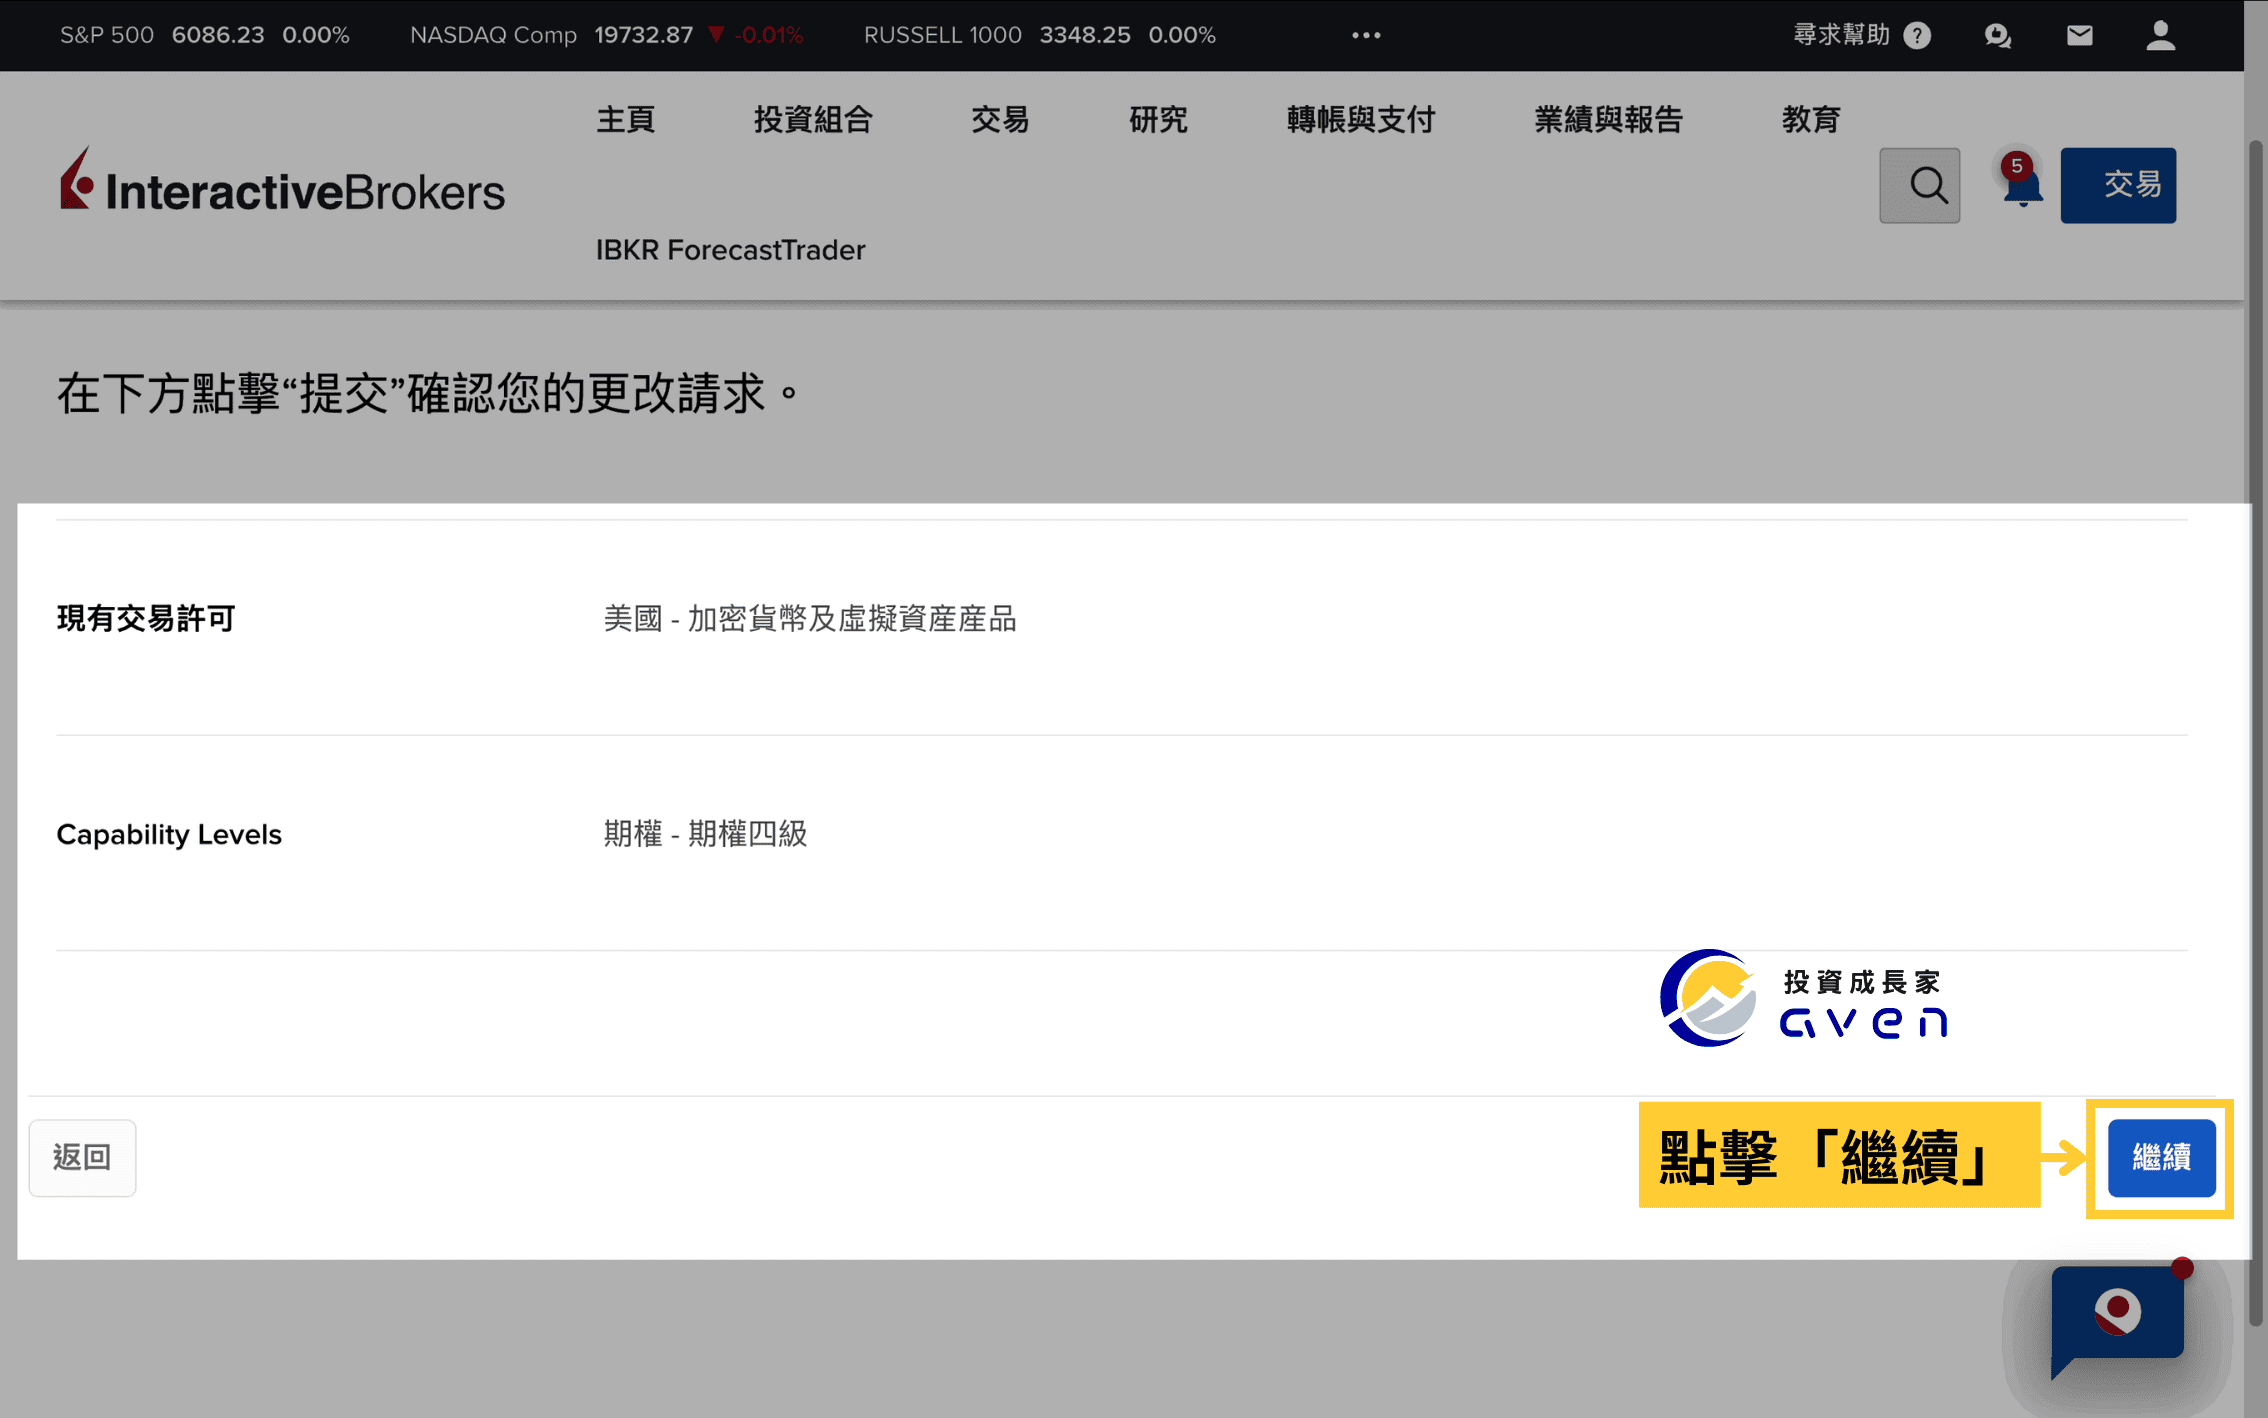
Task: Open IBKR ForecastTrader
Action: (x=730, y=250)
